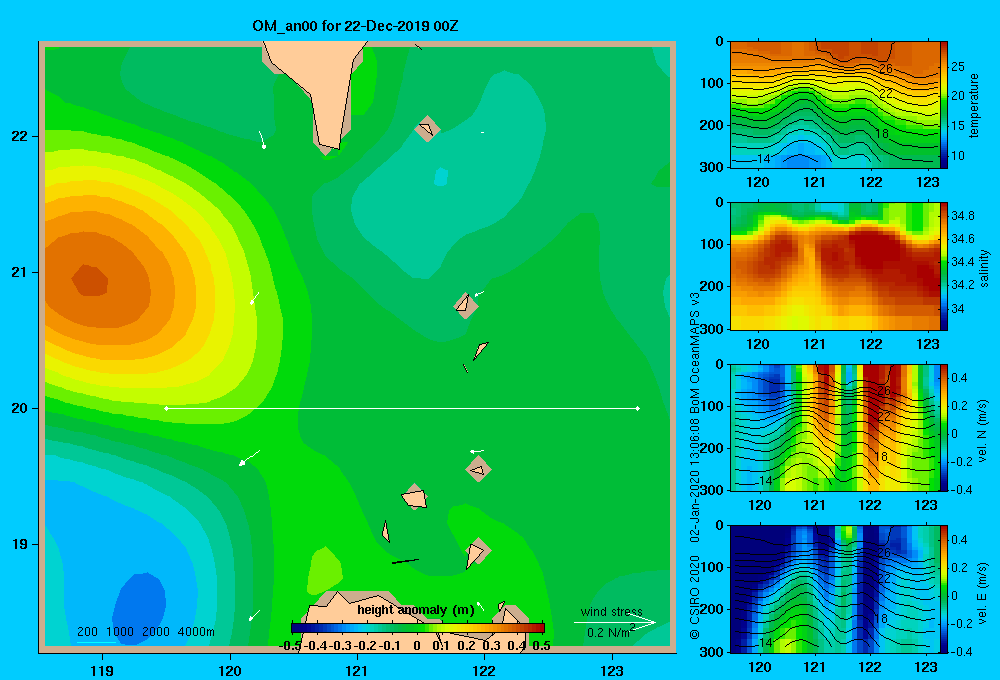
Task: Open the temperature cross-section panel
Action: tap(835, 105)
